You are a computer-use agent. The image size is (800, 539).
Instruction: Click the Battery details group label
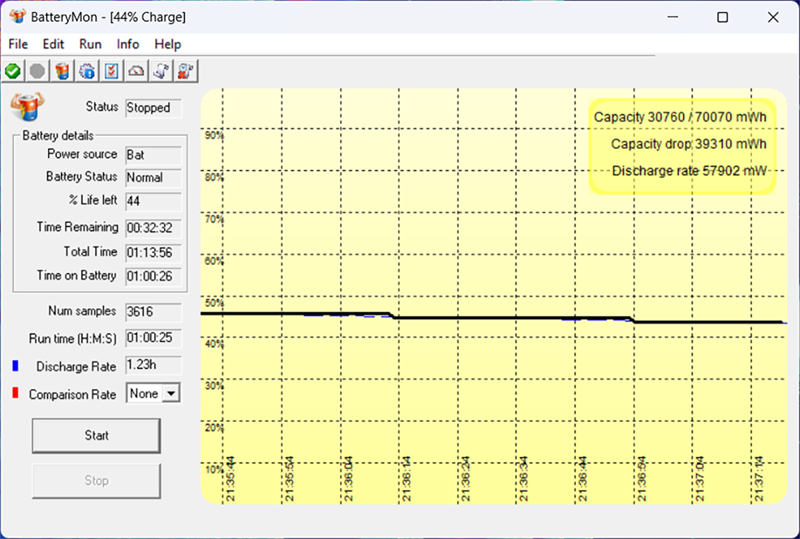tap(58, 136)
